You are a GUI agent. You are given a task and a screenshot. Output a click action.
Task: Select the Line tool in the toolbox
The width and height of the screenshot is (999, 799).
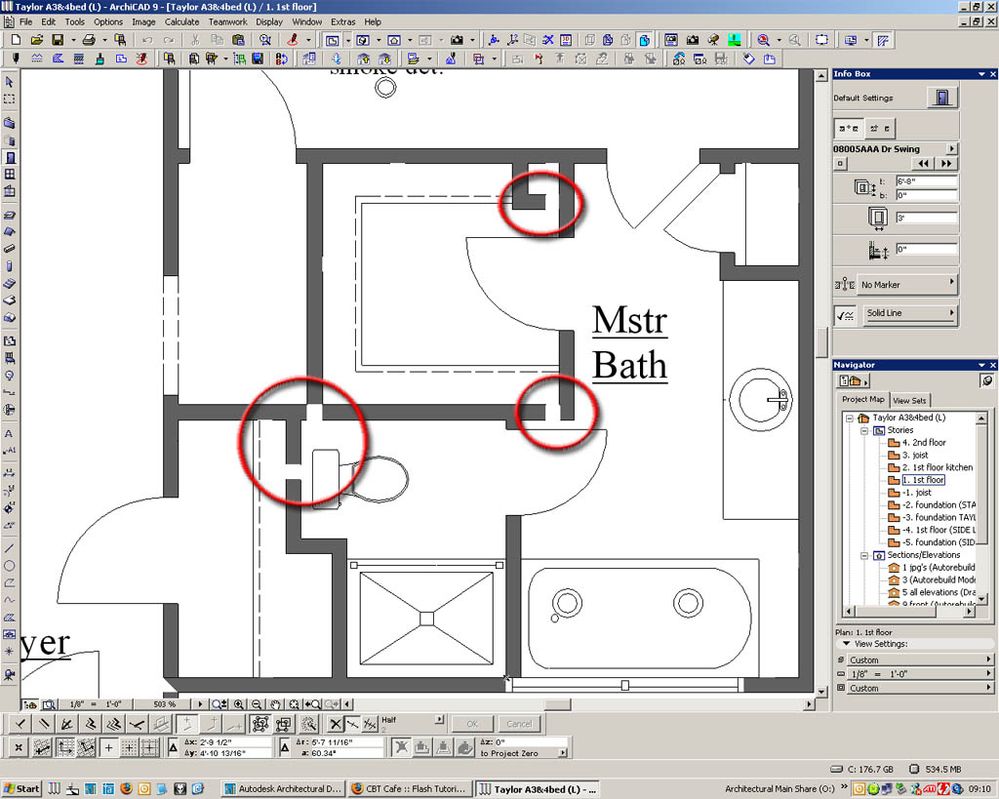click(x=9, y=548)
